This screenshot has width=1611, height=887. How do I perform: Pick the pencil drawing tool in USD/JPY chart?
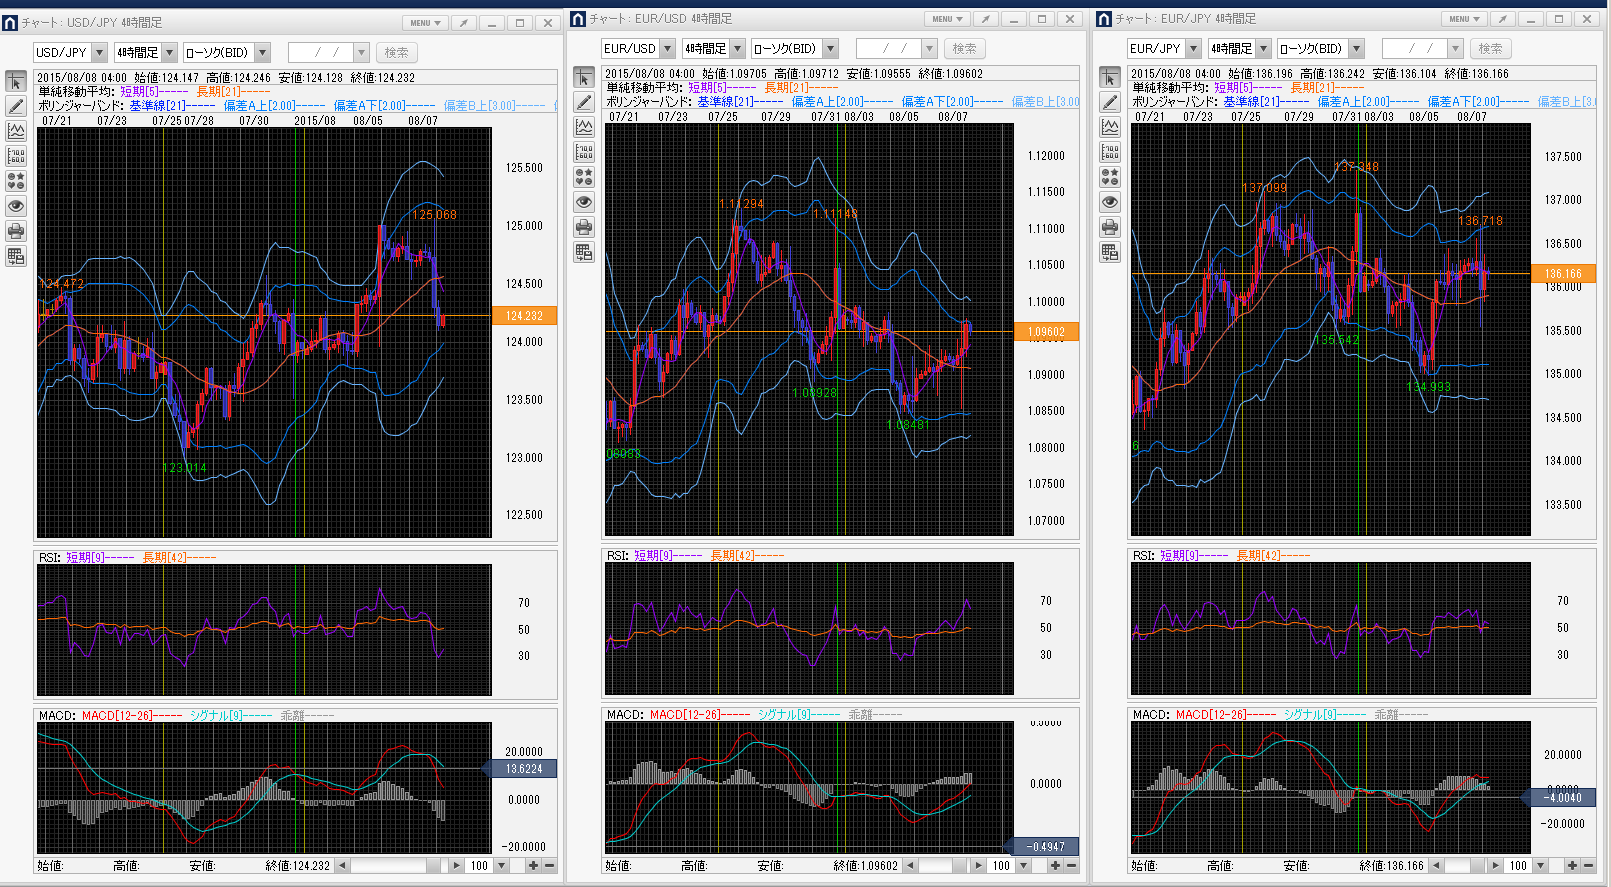pos(16,106)
